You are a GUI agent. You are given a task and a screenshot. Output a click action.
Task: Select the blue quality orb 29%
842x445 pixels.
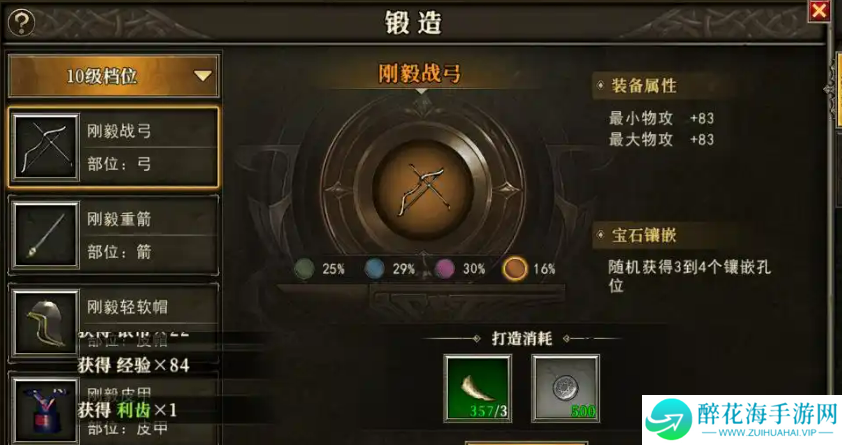[374, 268]
